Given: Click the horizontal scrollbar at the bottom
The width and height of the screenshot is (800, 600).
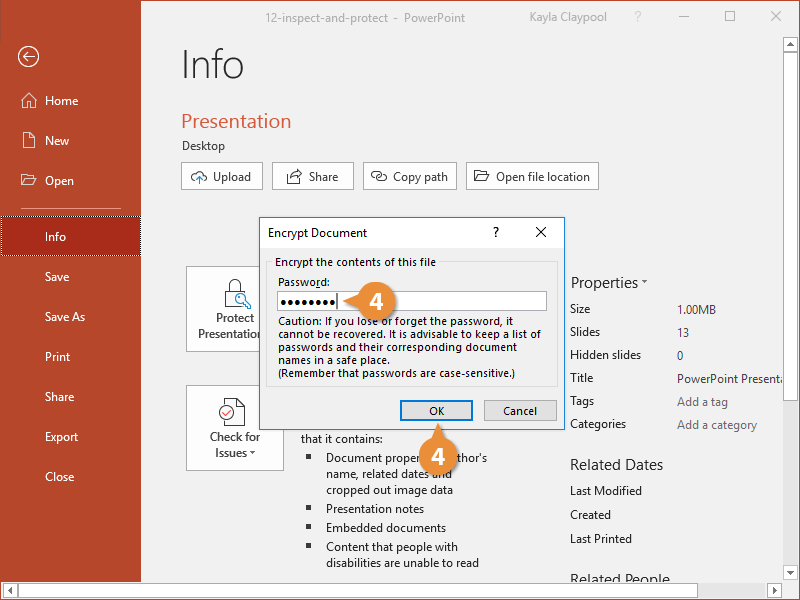Looking at the screenshot, I should [x=400, y=591].
